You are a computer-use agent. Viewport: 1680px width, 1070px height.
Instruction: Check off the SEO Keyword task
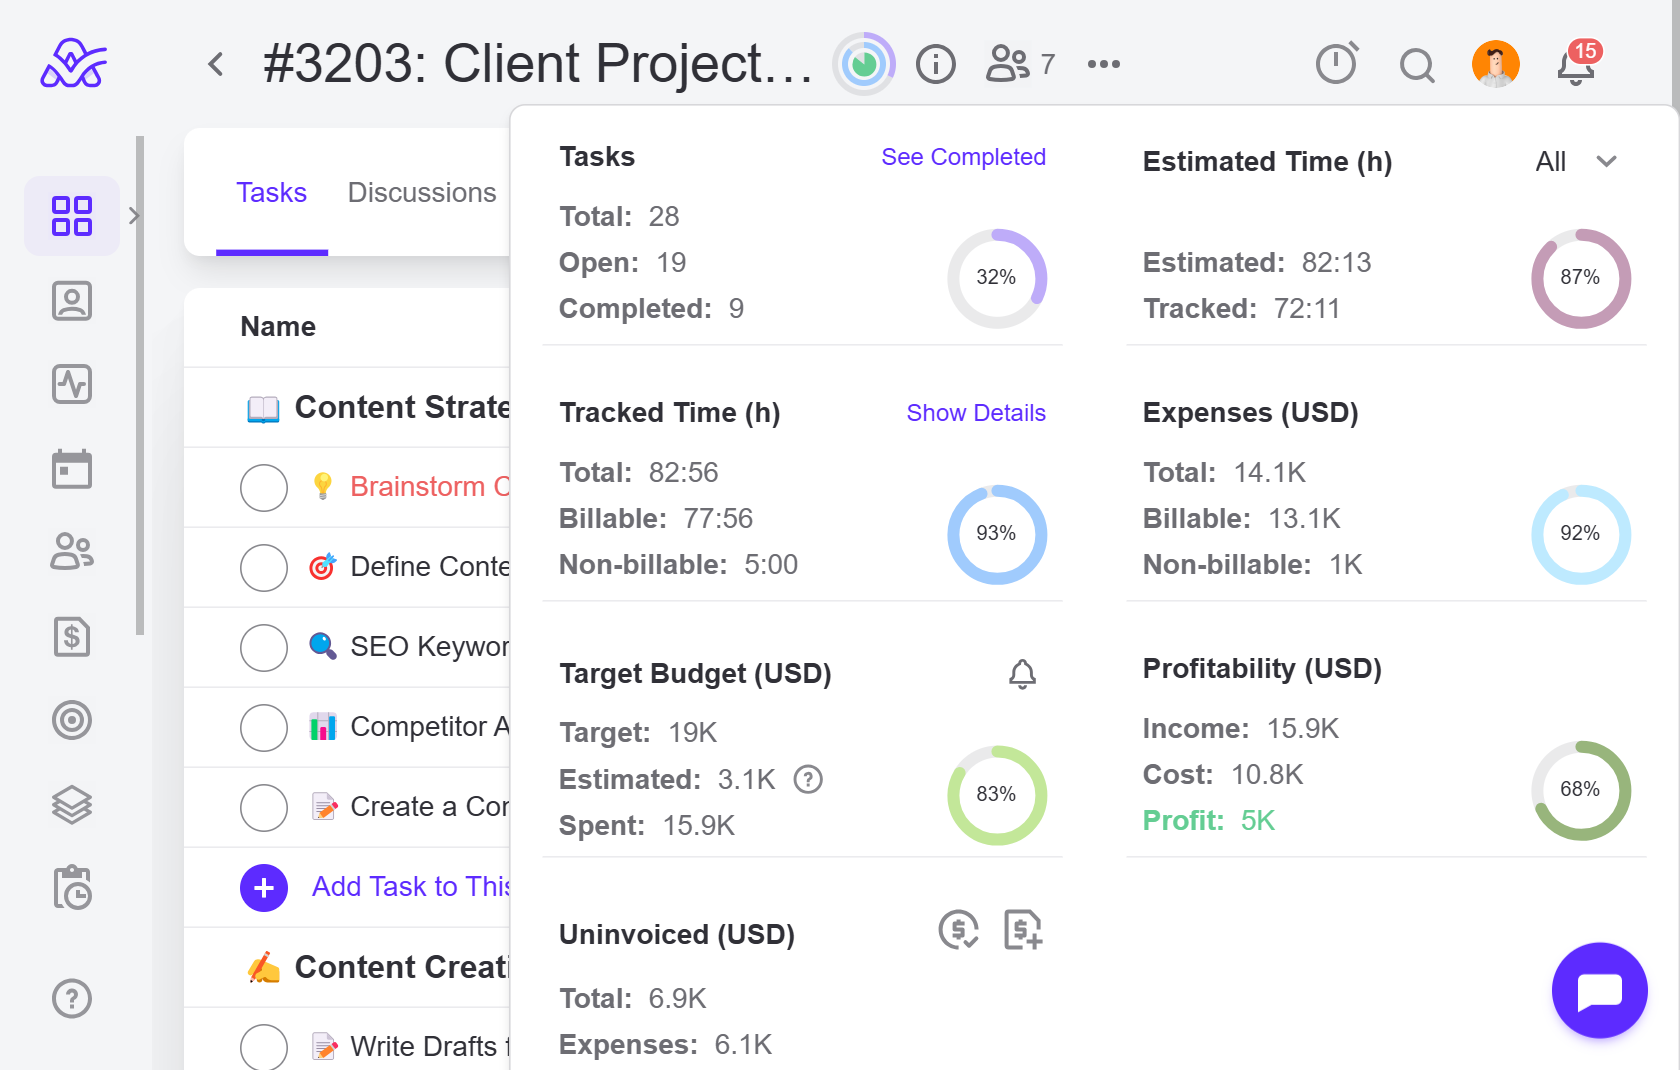pos(264,648)
